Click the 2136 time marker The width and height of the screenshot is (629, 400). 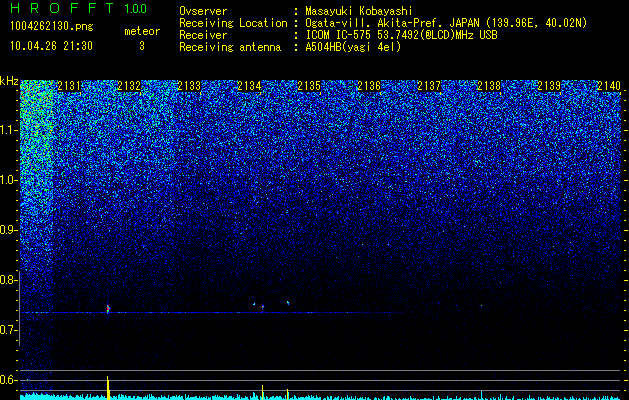(369, 86)
